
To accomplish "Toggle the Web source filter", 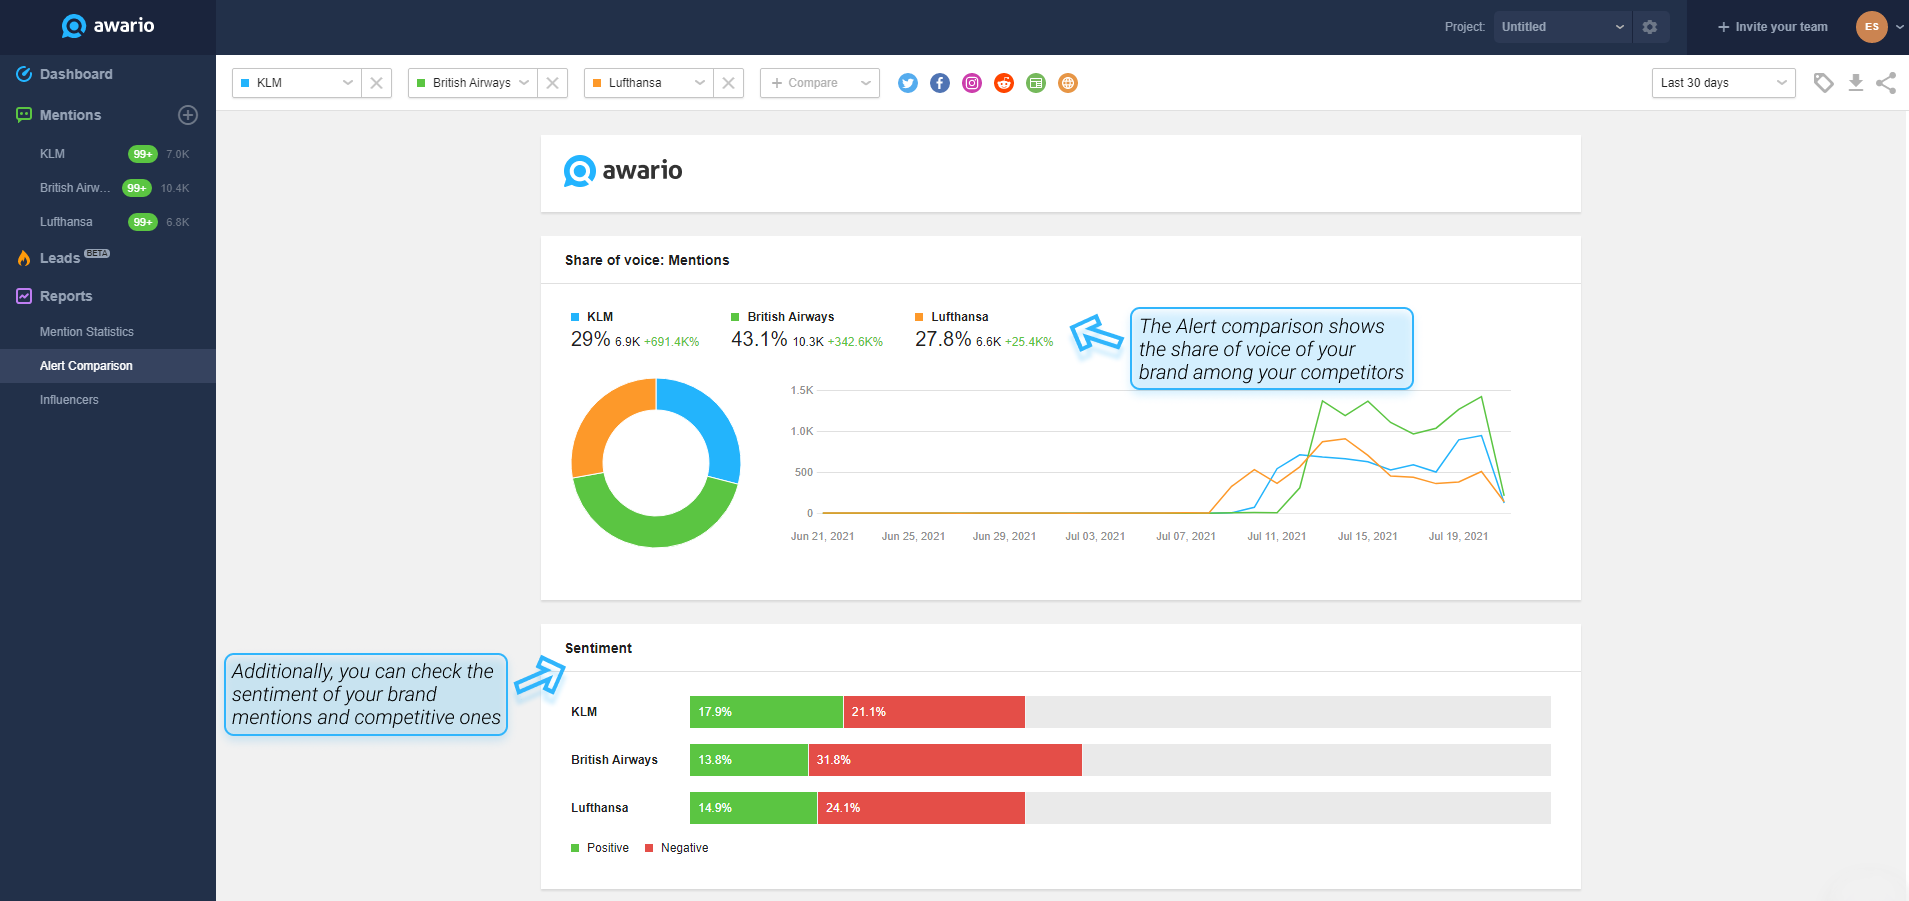I will click(1068, 83).
